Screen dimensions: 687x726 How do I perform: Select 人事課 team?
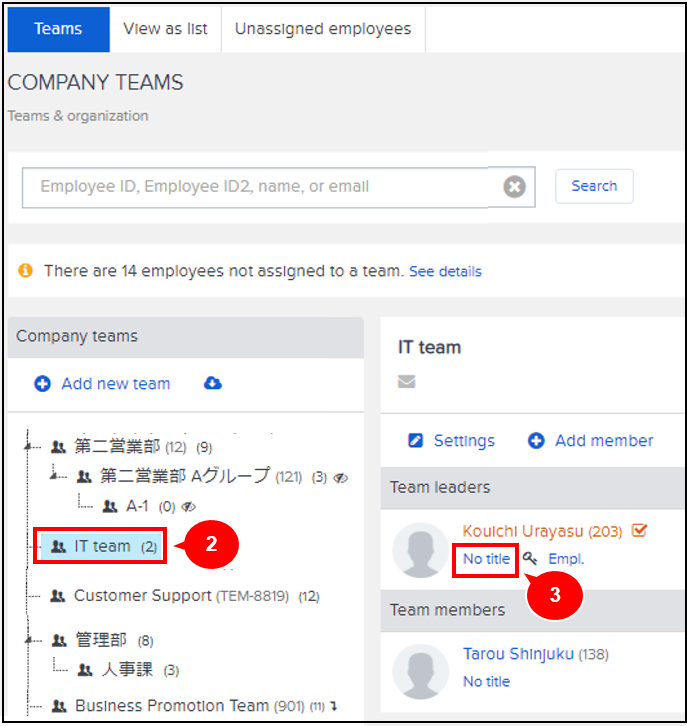(x=127, y=670)
